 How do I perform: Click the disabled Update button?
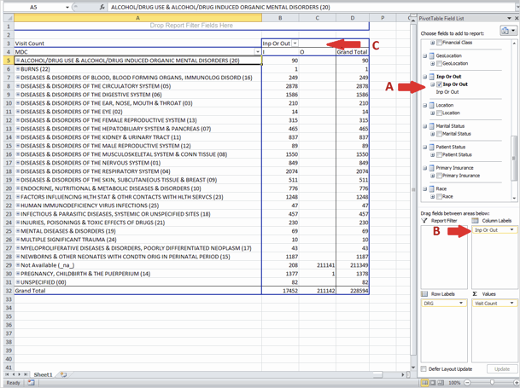tap(502, 369)
